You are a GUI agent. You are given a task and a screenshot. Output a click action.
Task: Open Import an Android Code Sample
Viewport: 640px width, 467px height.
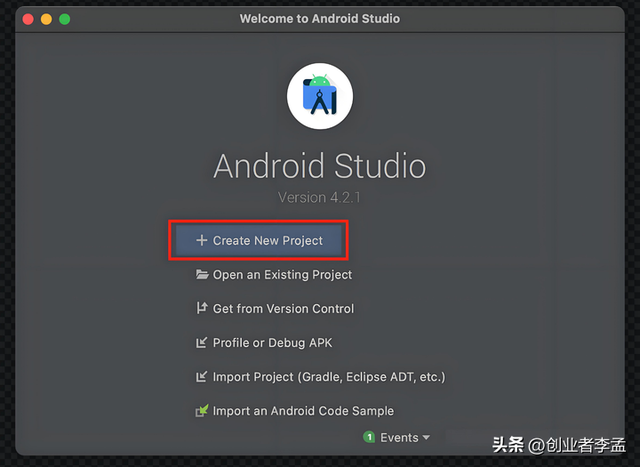304,411
